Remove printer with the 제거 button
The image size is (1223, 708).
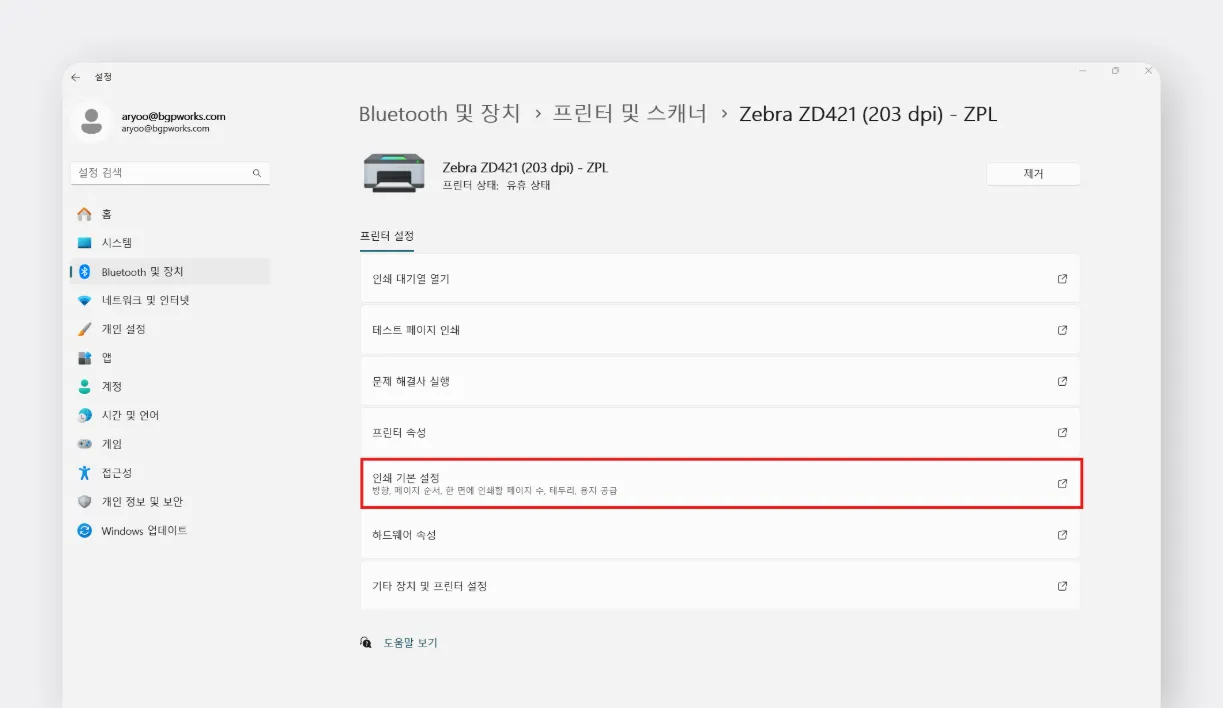pos(1033,174)
